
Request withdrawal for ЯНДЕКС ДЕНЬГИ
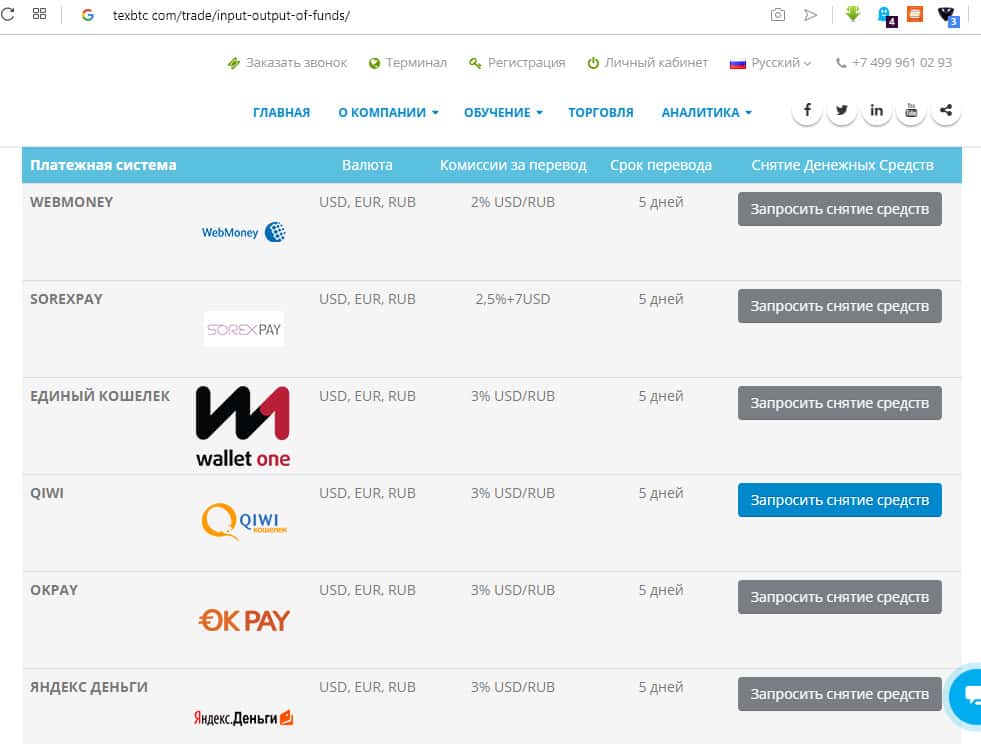pos(840,694)
